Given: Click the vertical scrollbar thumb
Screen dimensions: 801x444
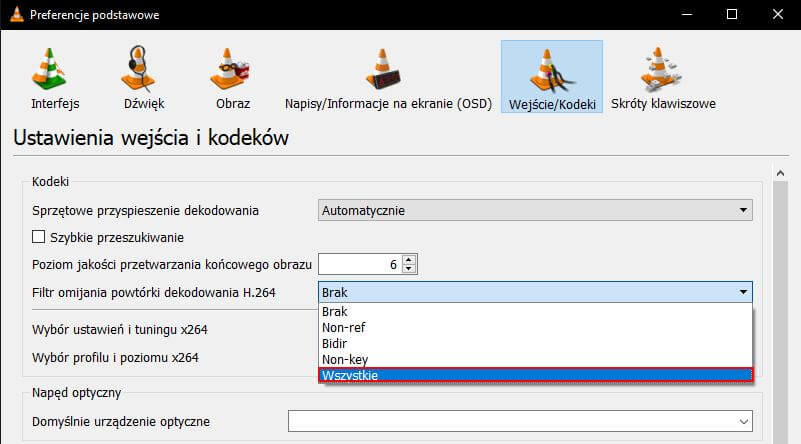Looking at the screenshot, I should (780, 312).
